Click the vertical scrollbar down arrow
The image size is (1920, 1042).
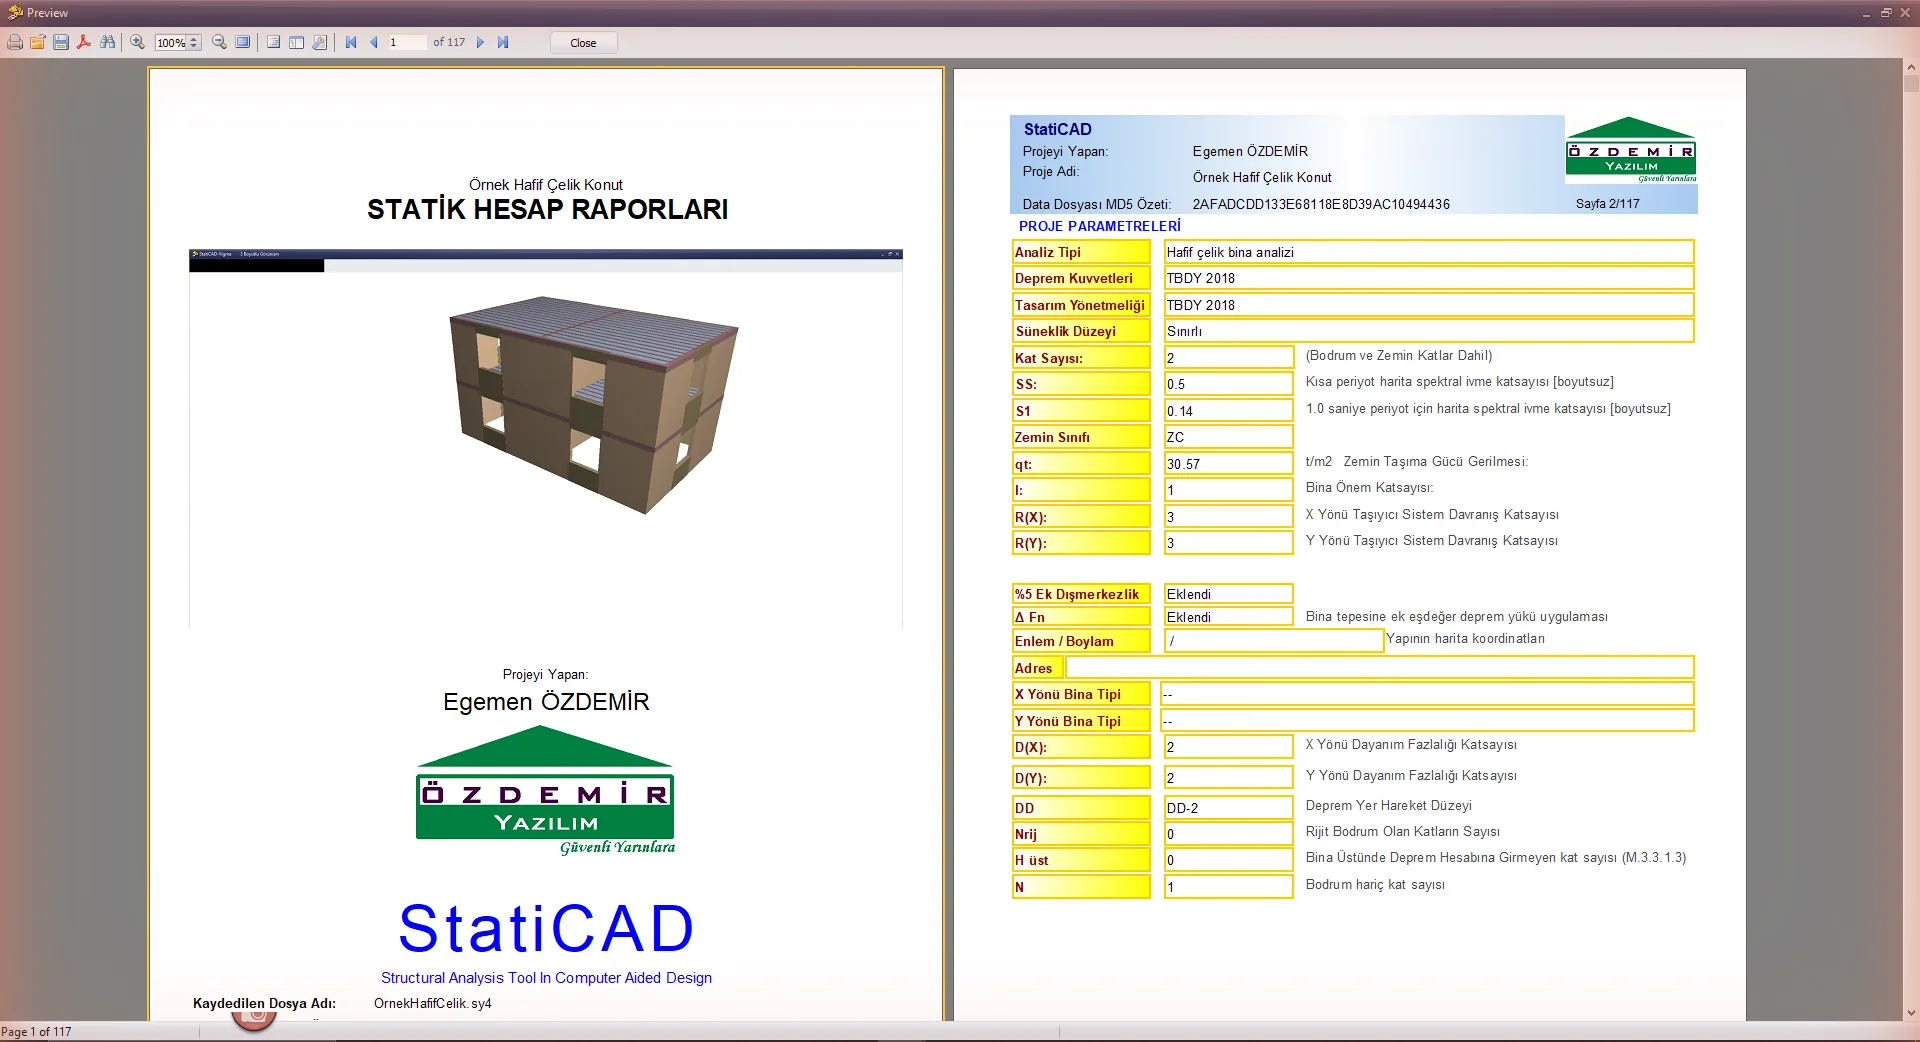pos(1911,1013)
